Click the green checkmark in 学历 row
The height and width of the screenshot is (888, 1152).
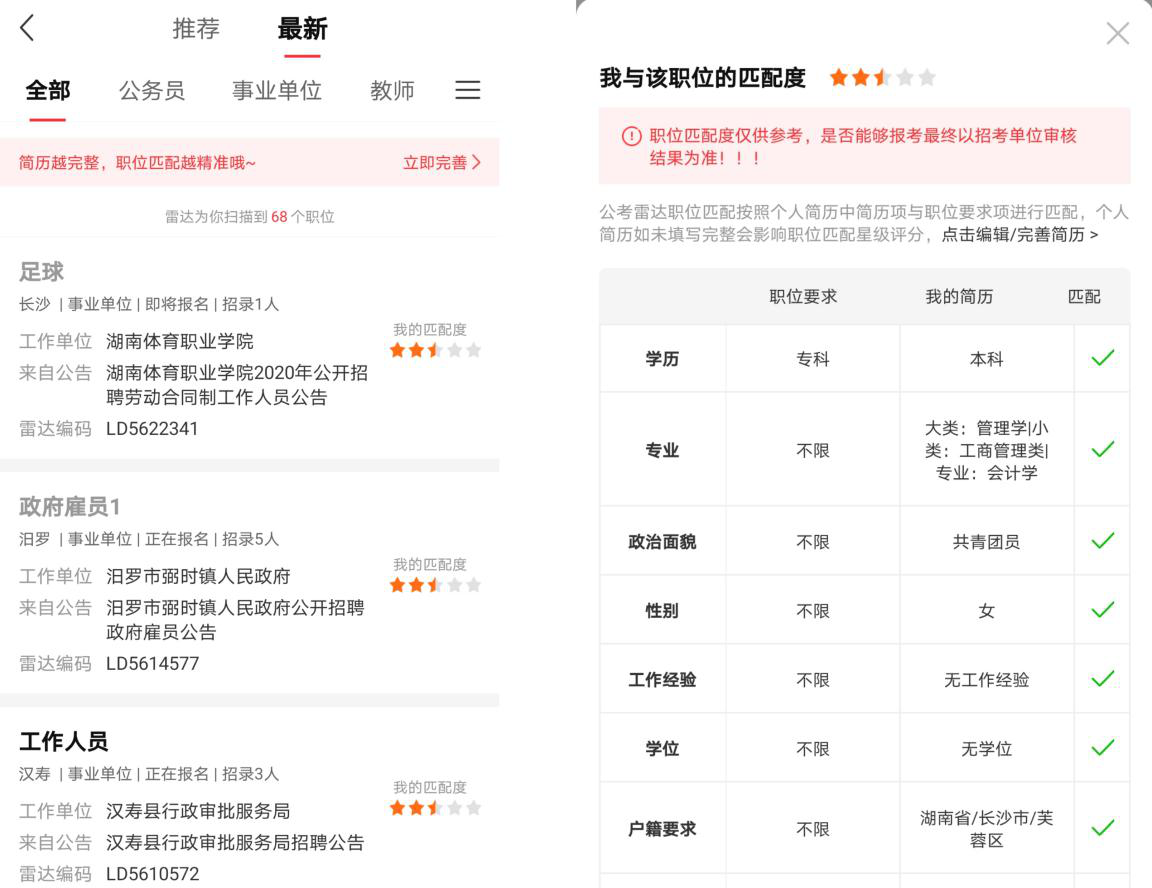tap(1102, 358)
